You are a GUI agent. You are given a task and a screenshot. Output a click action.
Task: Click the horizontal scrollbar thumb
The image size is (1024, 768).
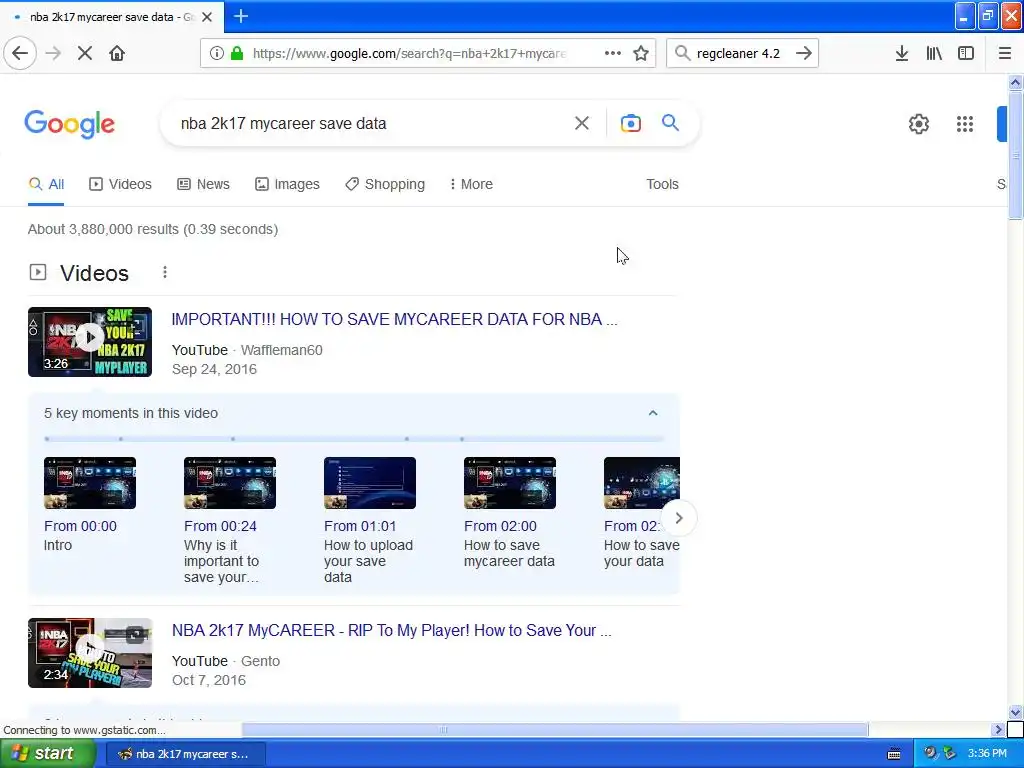[555, 729]
